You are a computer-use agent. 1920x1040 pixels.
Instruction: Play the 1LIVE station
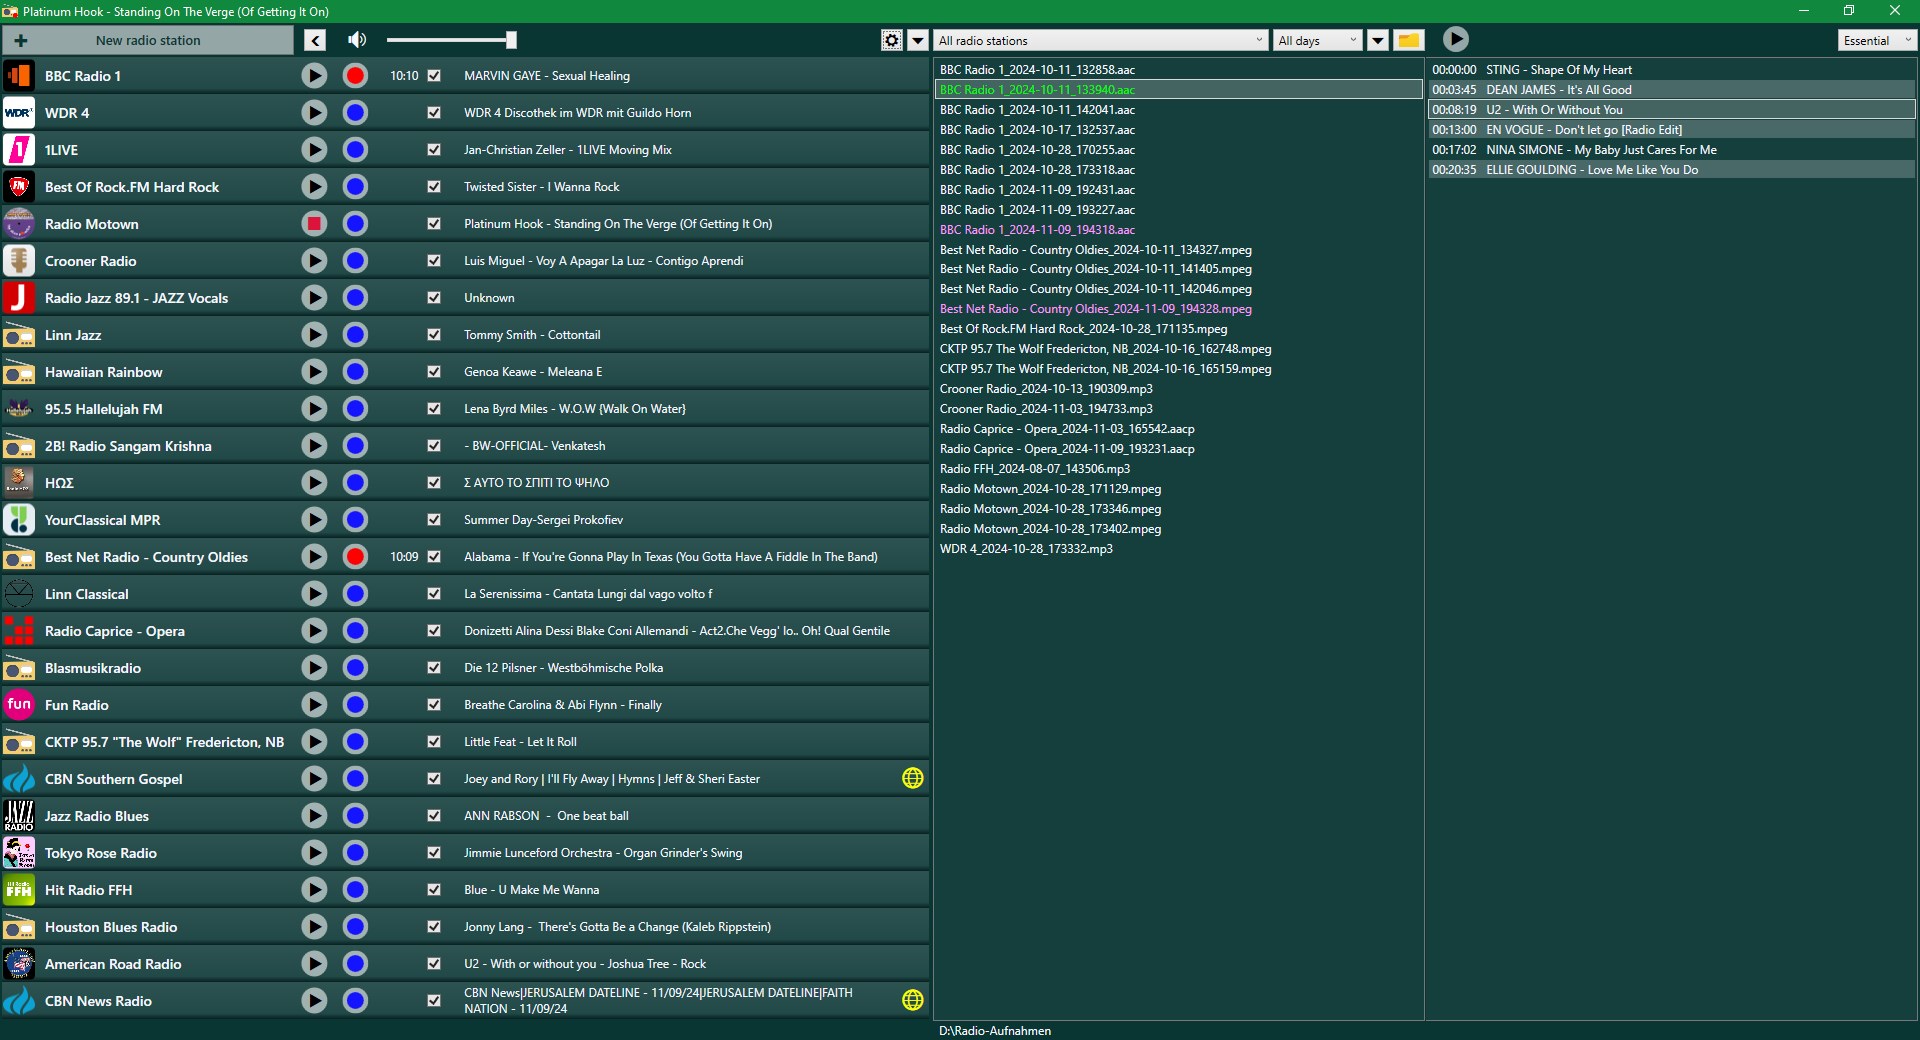(314, 149)
